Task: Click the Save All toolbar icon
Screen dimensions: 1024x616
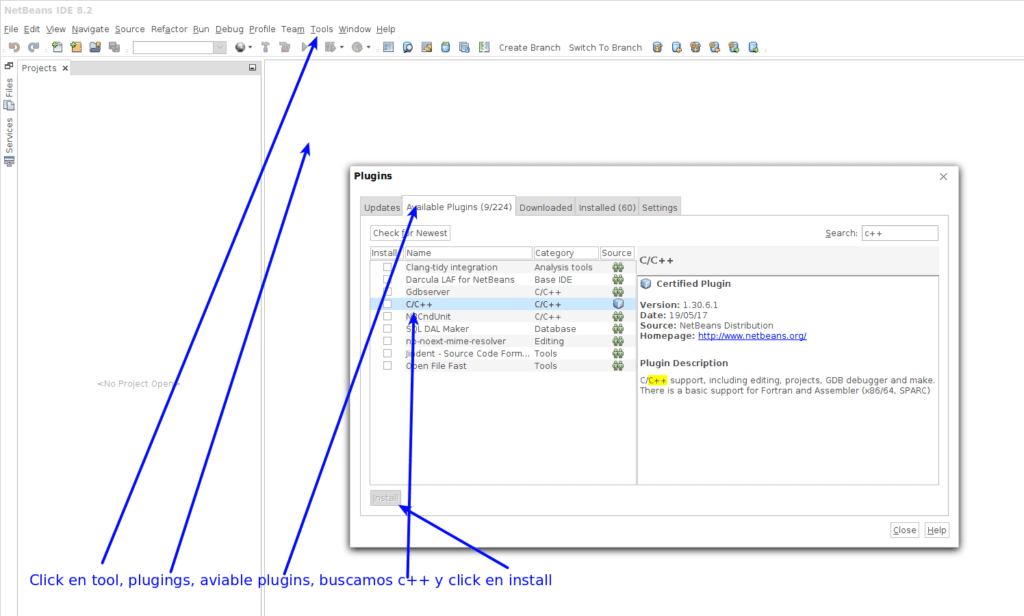Action: 114,47
